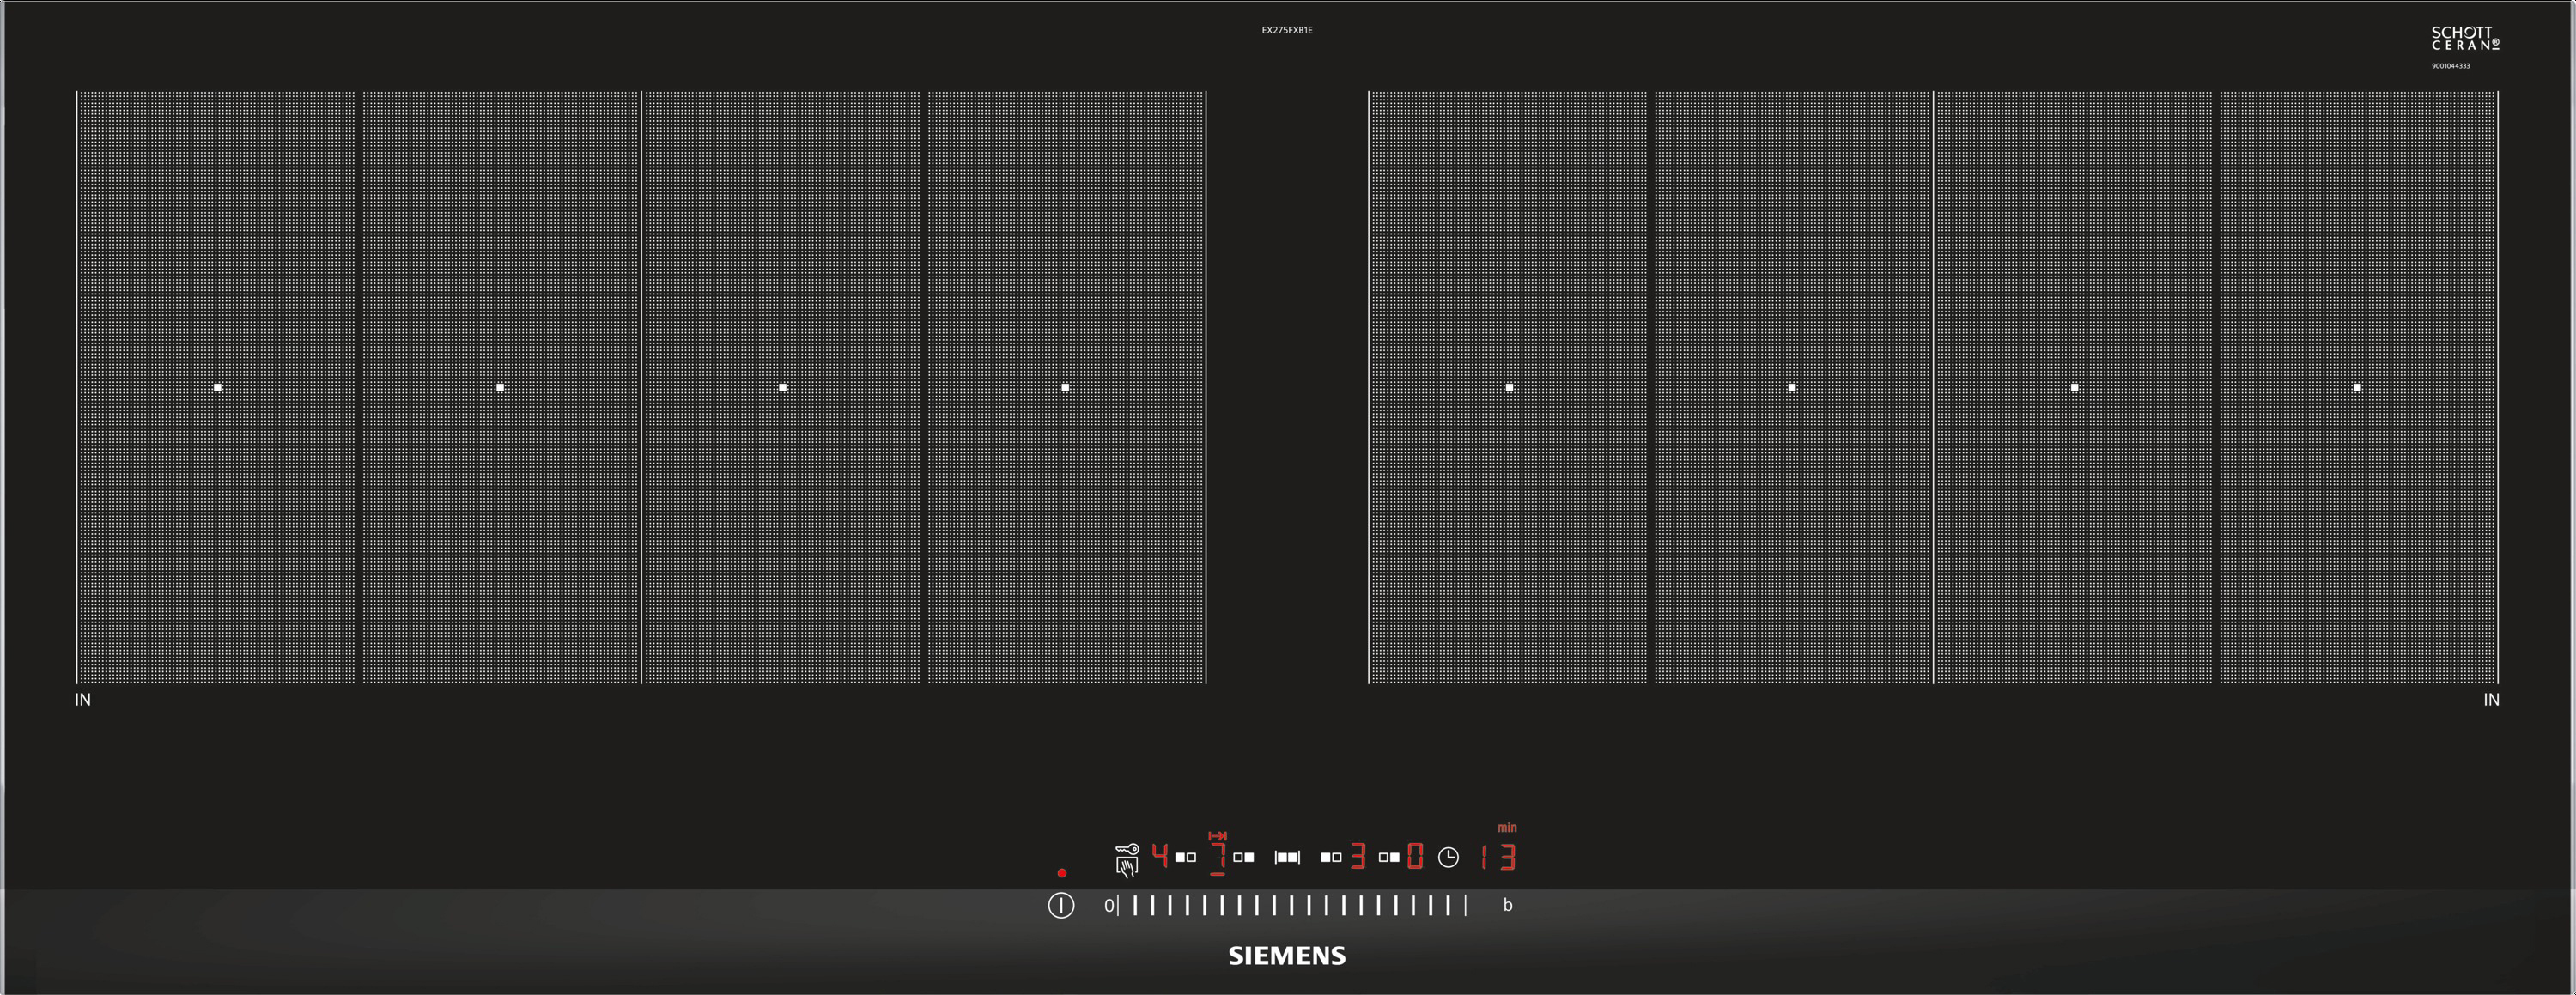This screenshot has height=995, width=2576.
Task: Tap the center dot of the rightmost cooking zone
Action: pos(2357,387)
